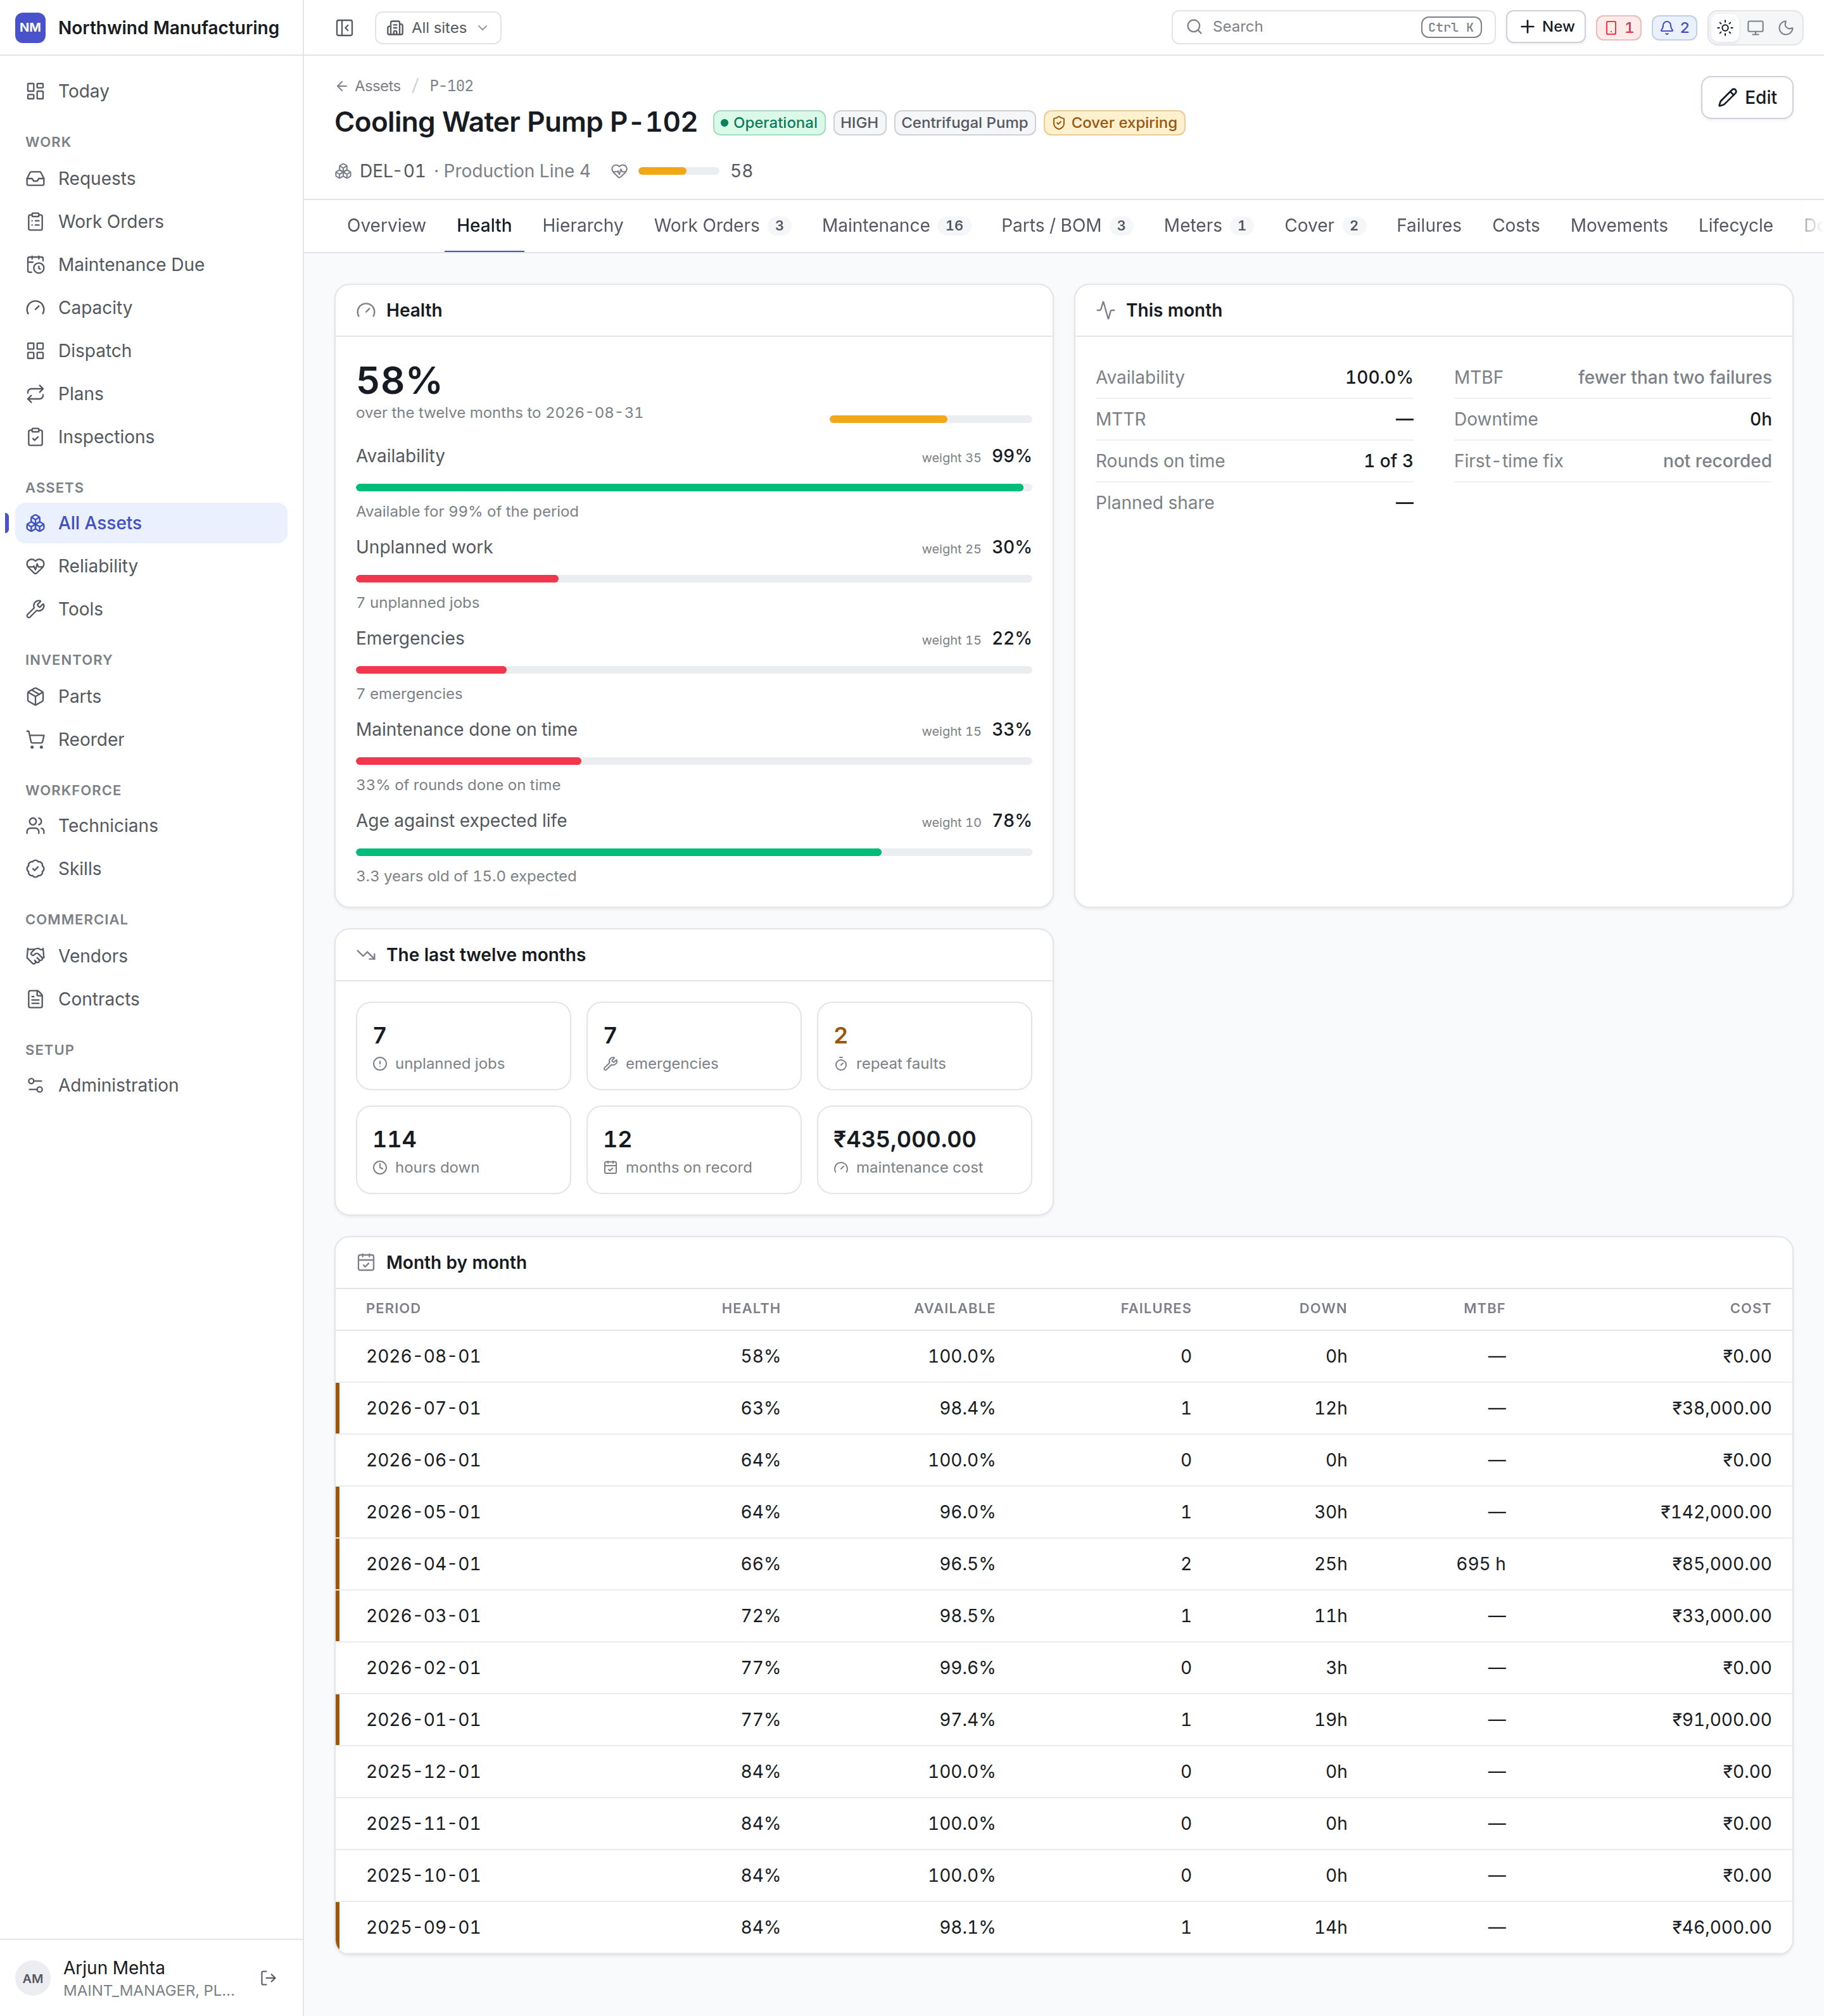1824x2016 pixels.
Task: Click the 695 h MTBF value
Action: (1480, 1564)
